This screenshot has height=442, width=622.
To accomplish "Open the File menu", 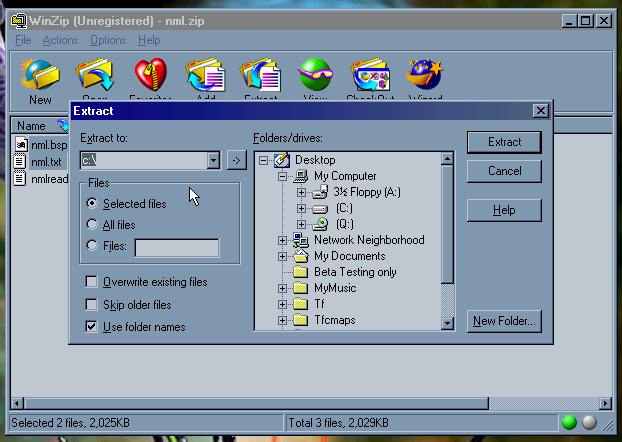I will (x=23, y=40).
